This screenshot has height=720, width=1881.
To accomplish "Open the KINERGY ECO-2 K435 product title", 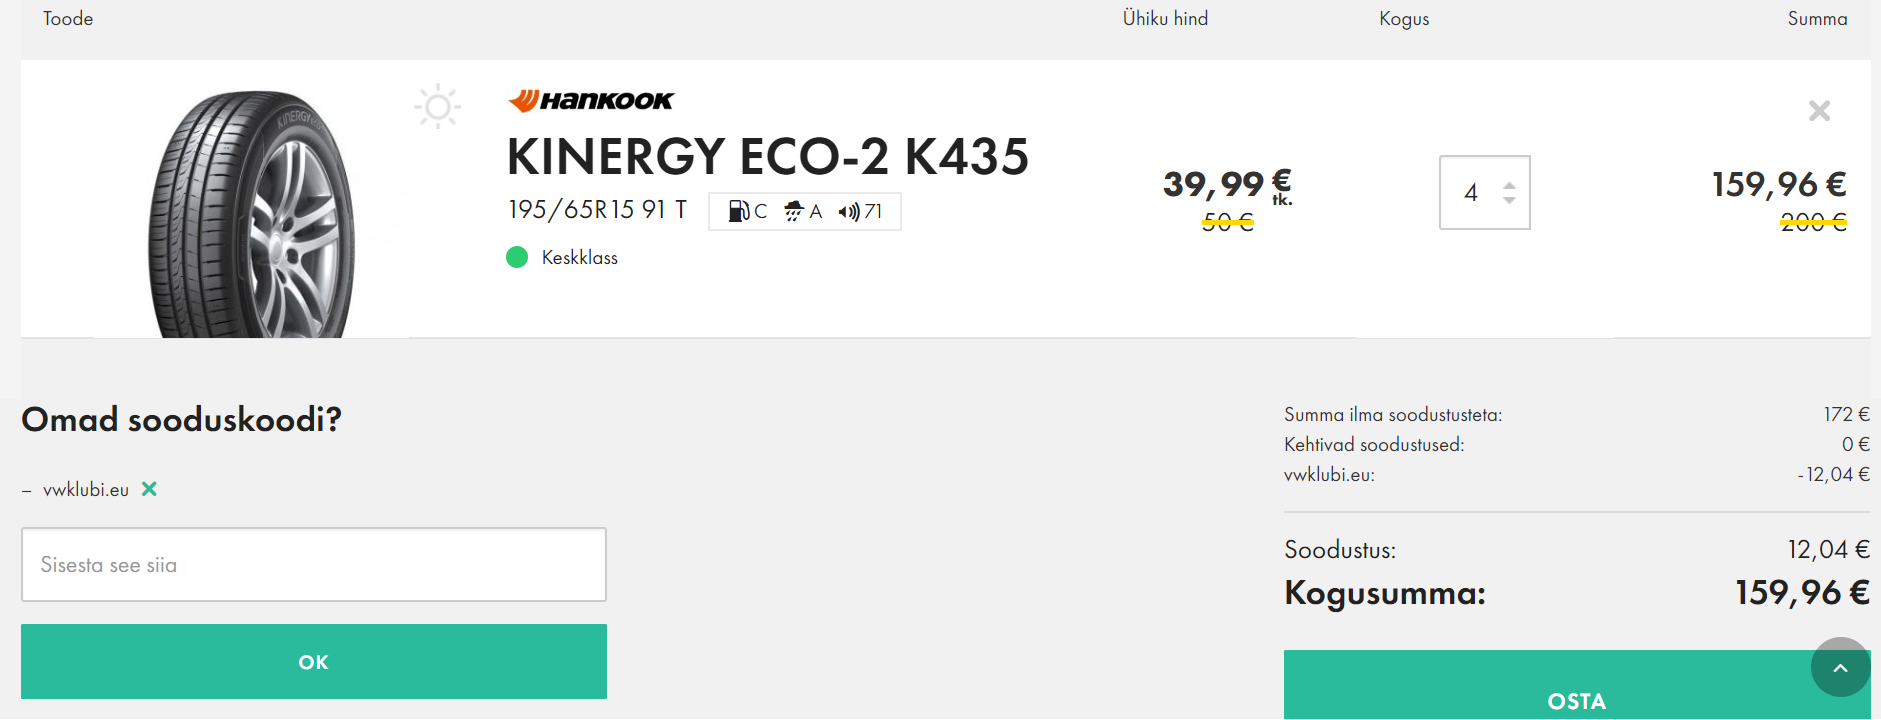I will click(767, 157).
